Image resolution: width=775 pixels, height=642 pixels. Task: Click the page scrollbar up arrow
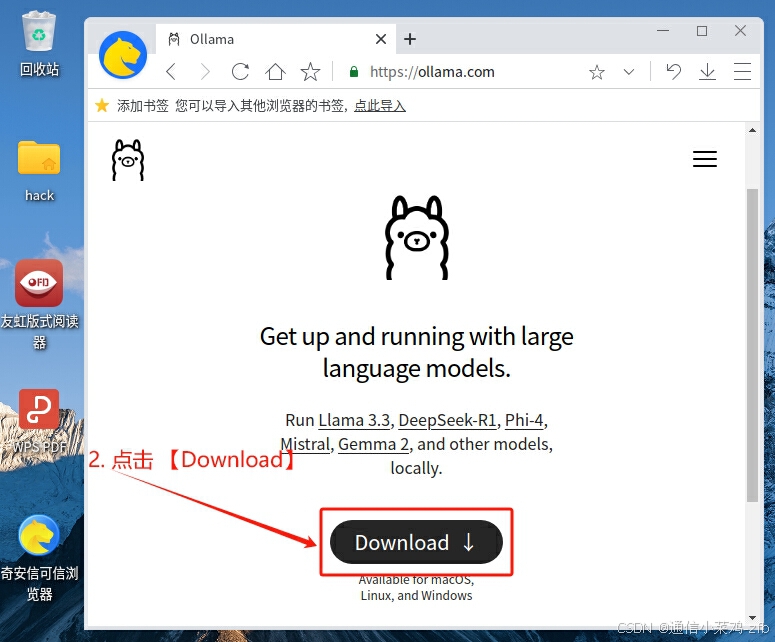tap(752, 130)
